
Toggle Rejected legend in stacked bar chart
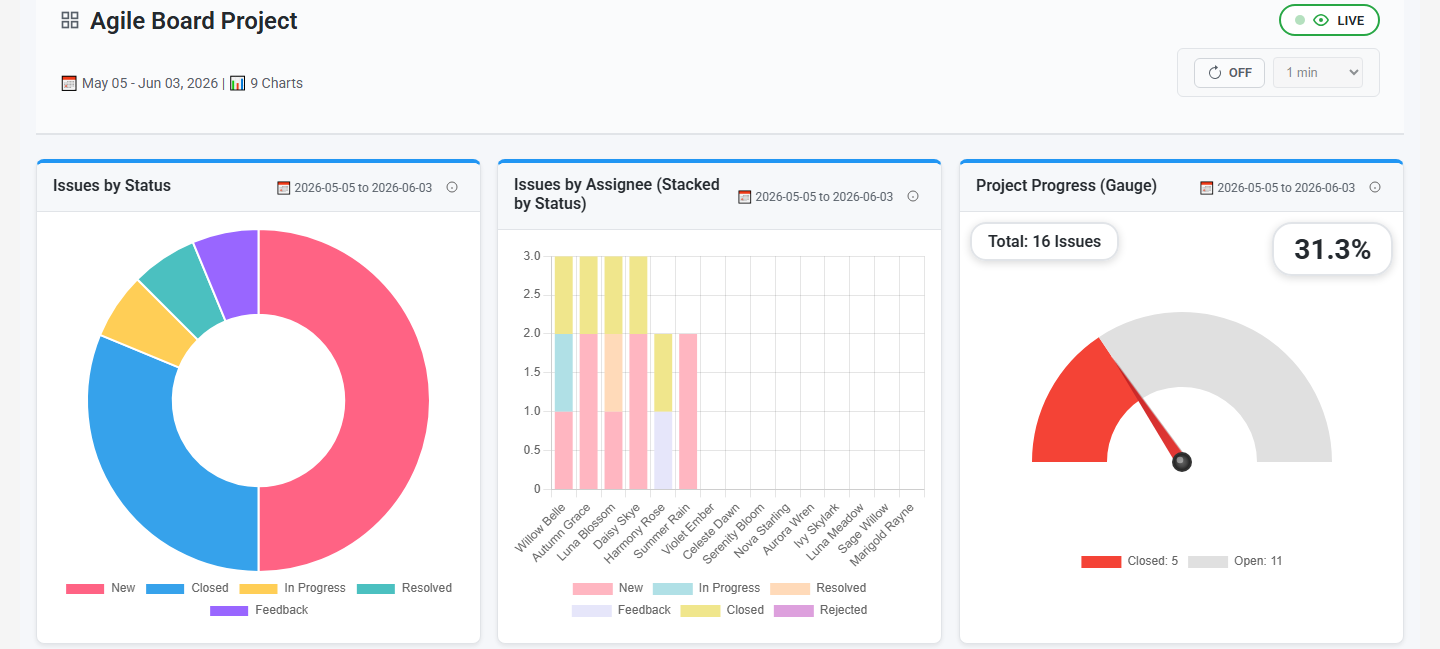click(820, 610)
